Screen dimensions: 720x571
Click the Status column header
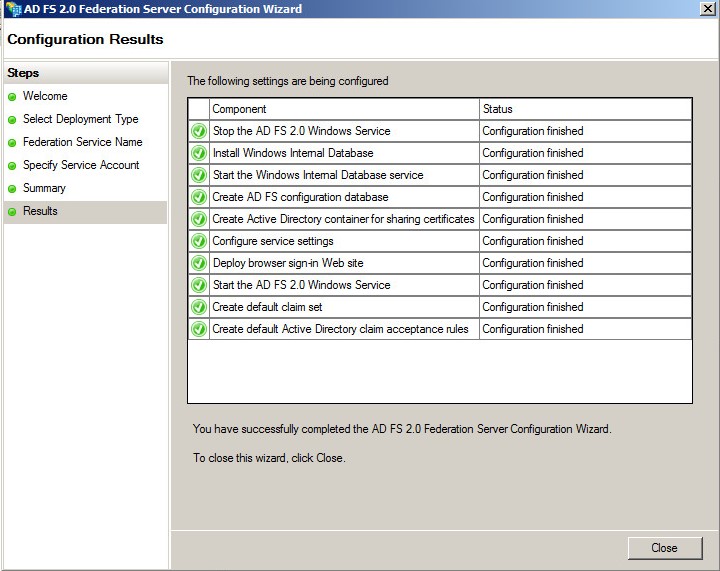click(x=585, y=109)
